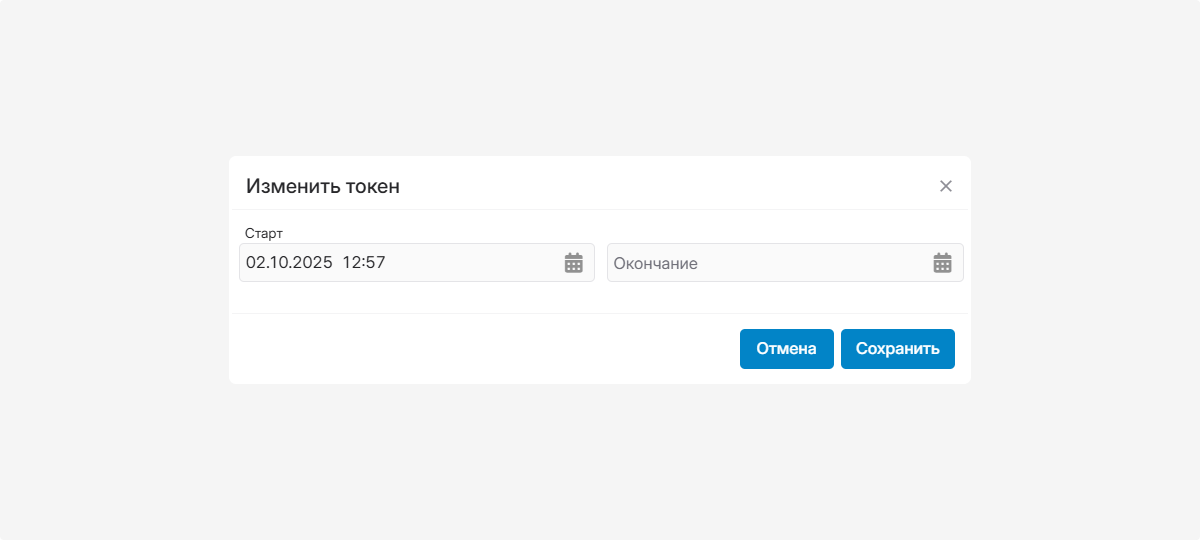Viewport: 1200px width, 540px height.
Task: Save the token changes
Action: click(897, 349)
